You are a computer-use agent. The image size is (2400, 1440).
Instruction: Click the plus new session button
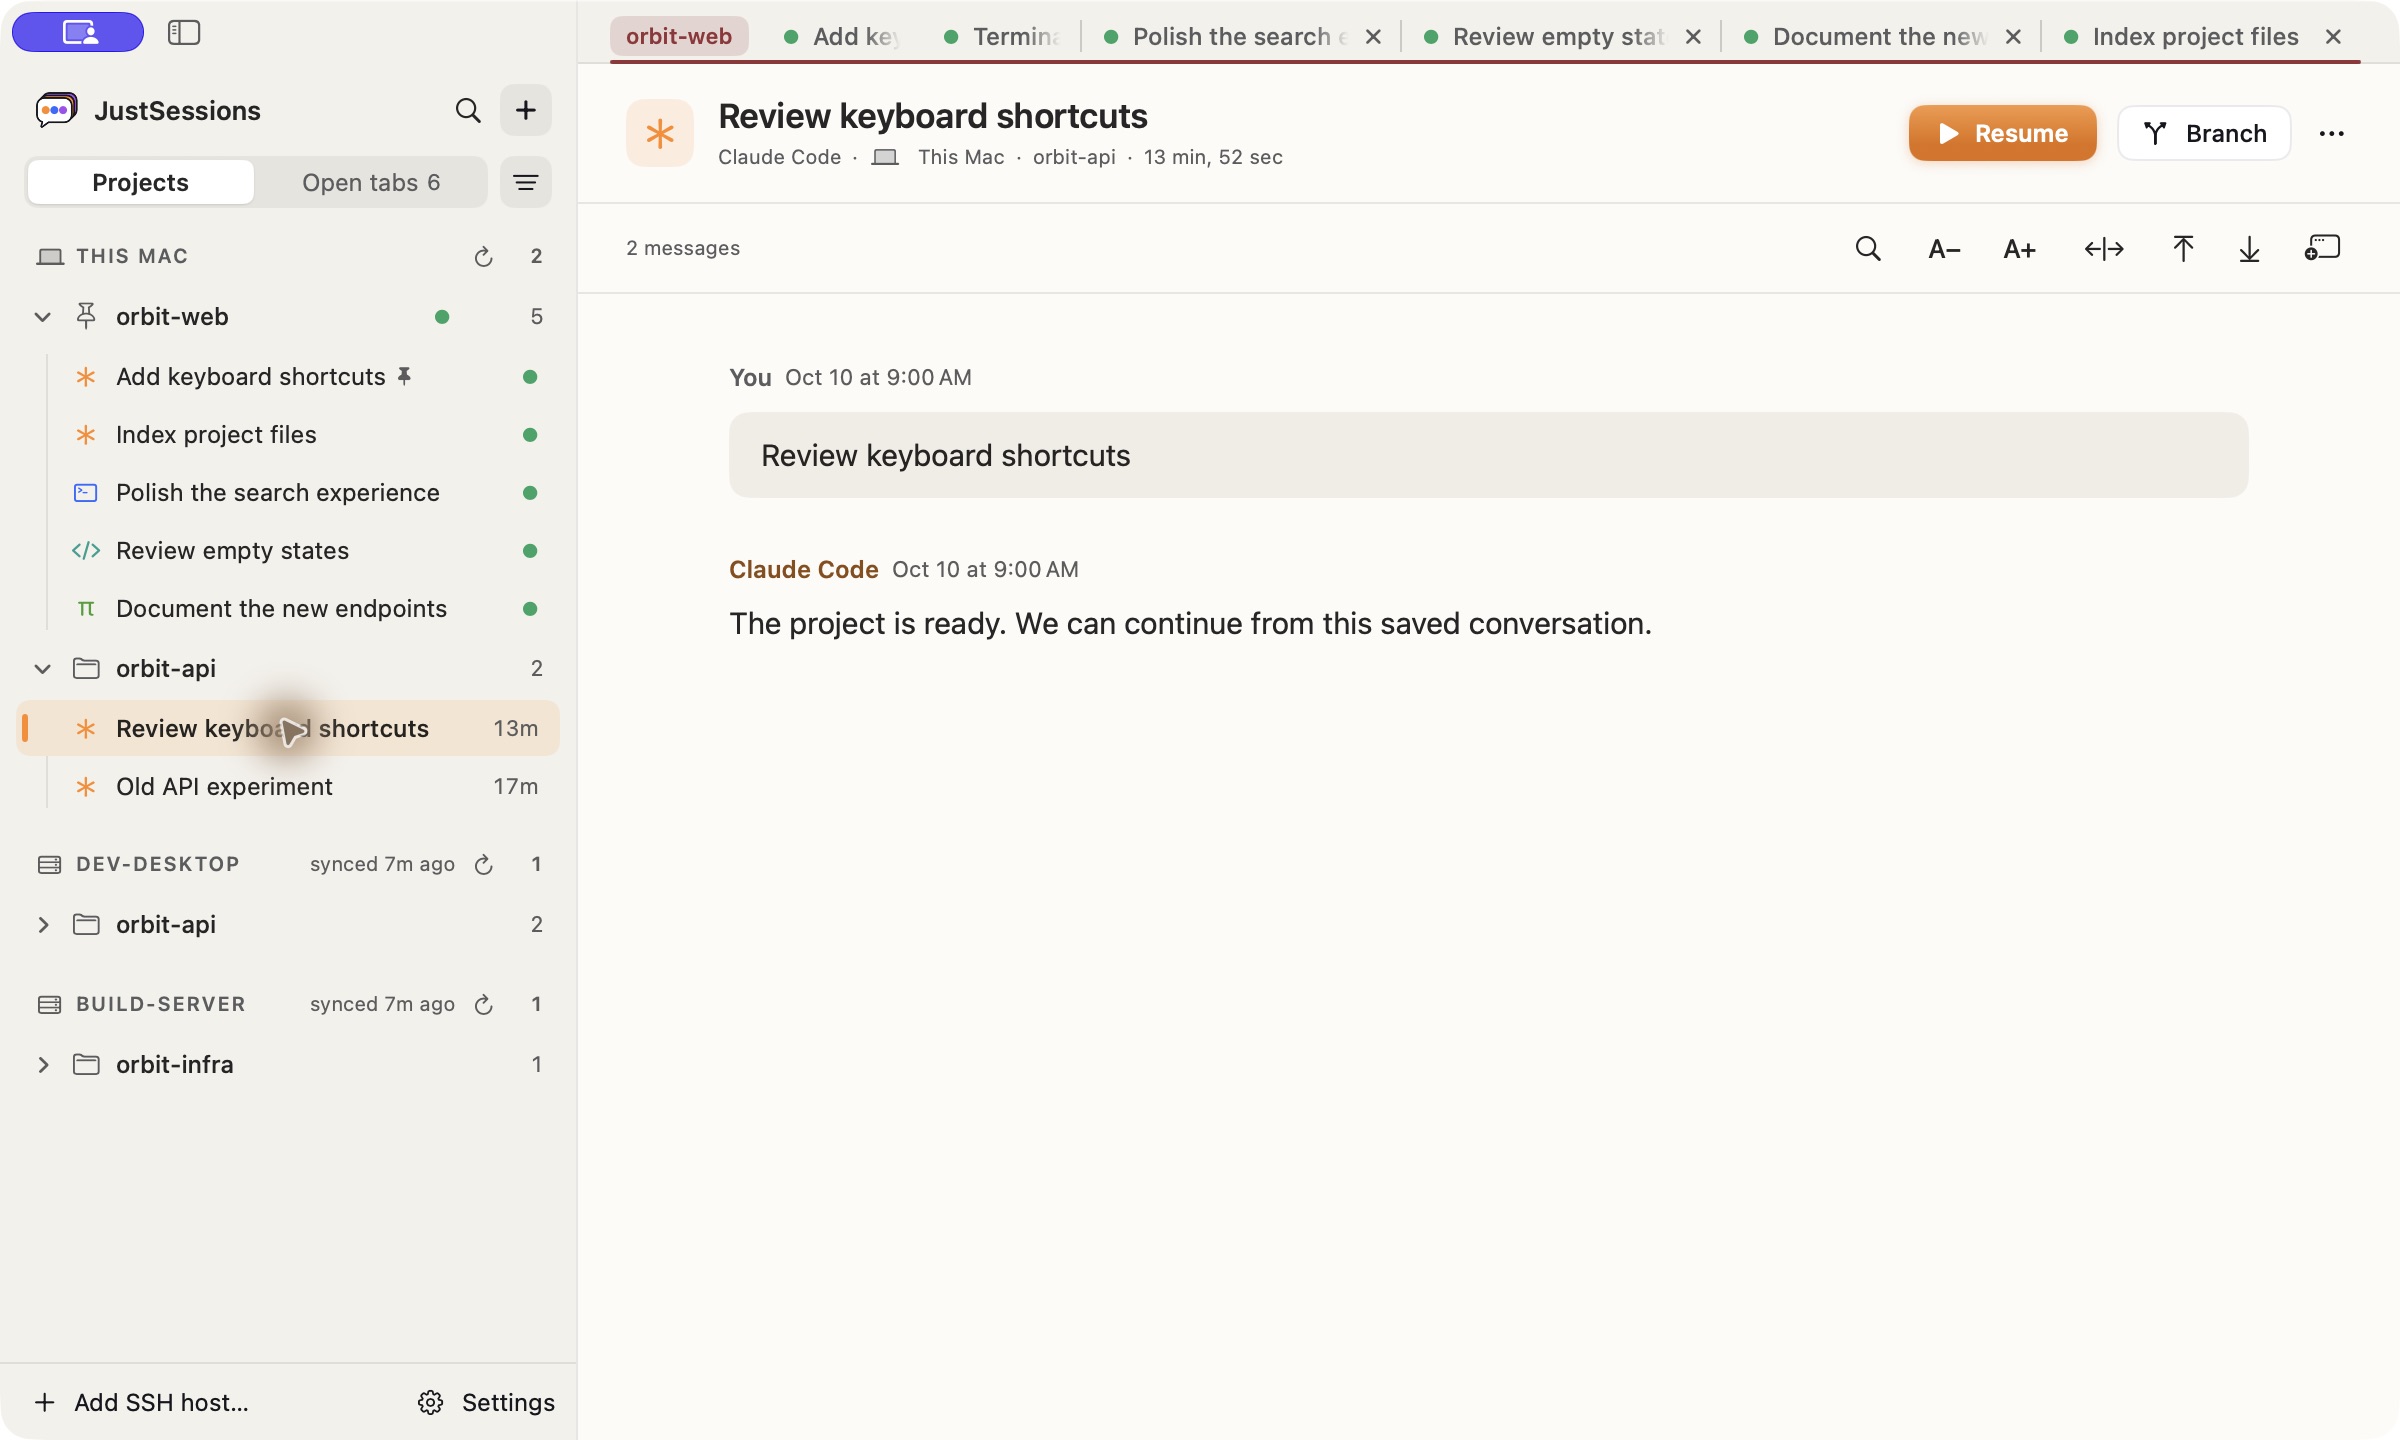[x=526, y=110]
